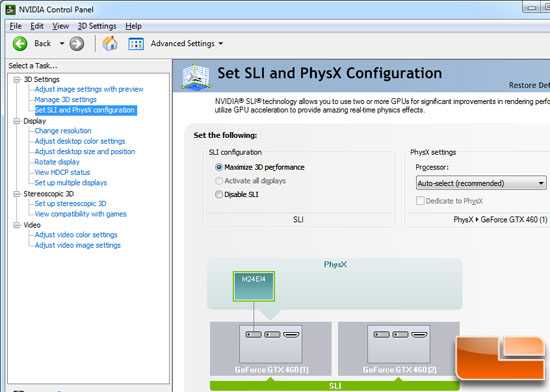Viewport: 550px width, 392px height.
Task: Click the green SLI bridge bar
Action: coord(335,386)
